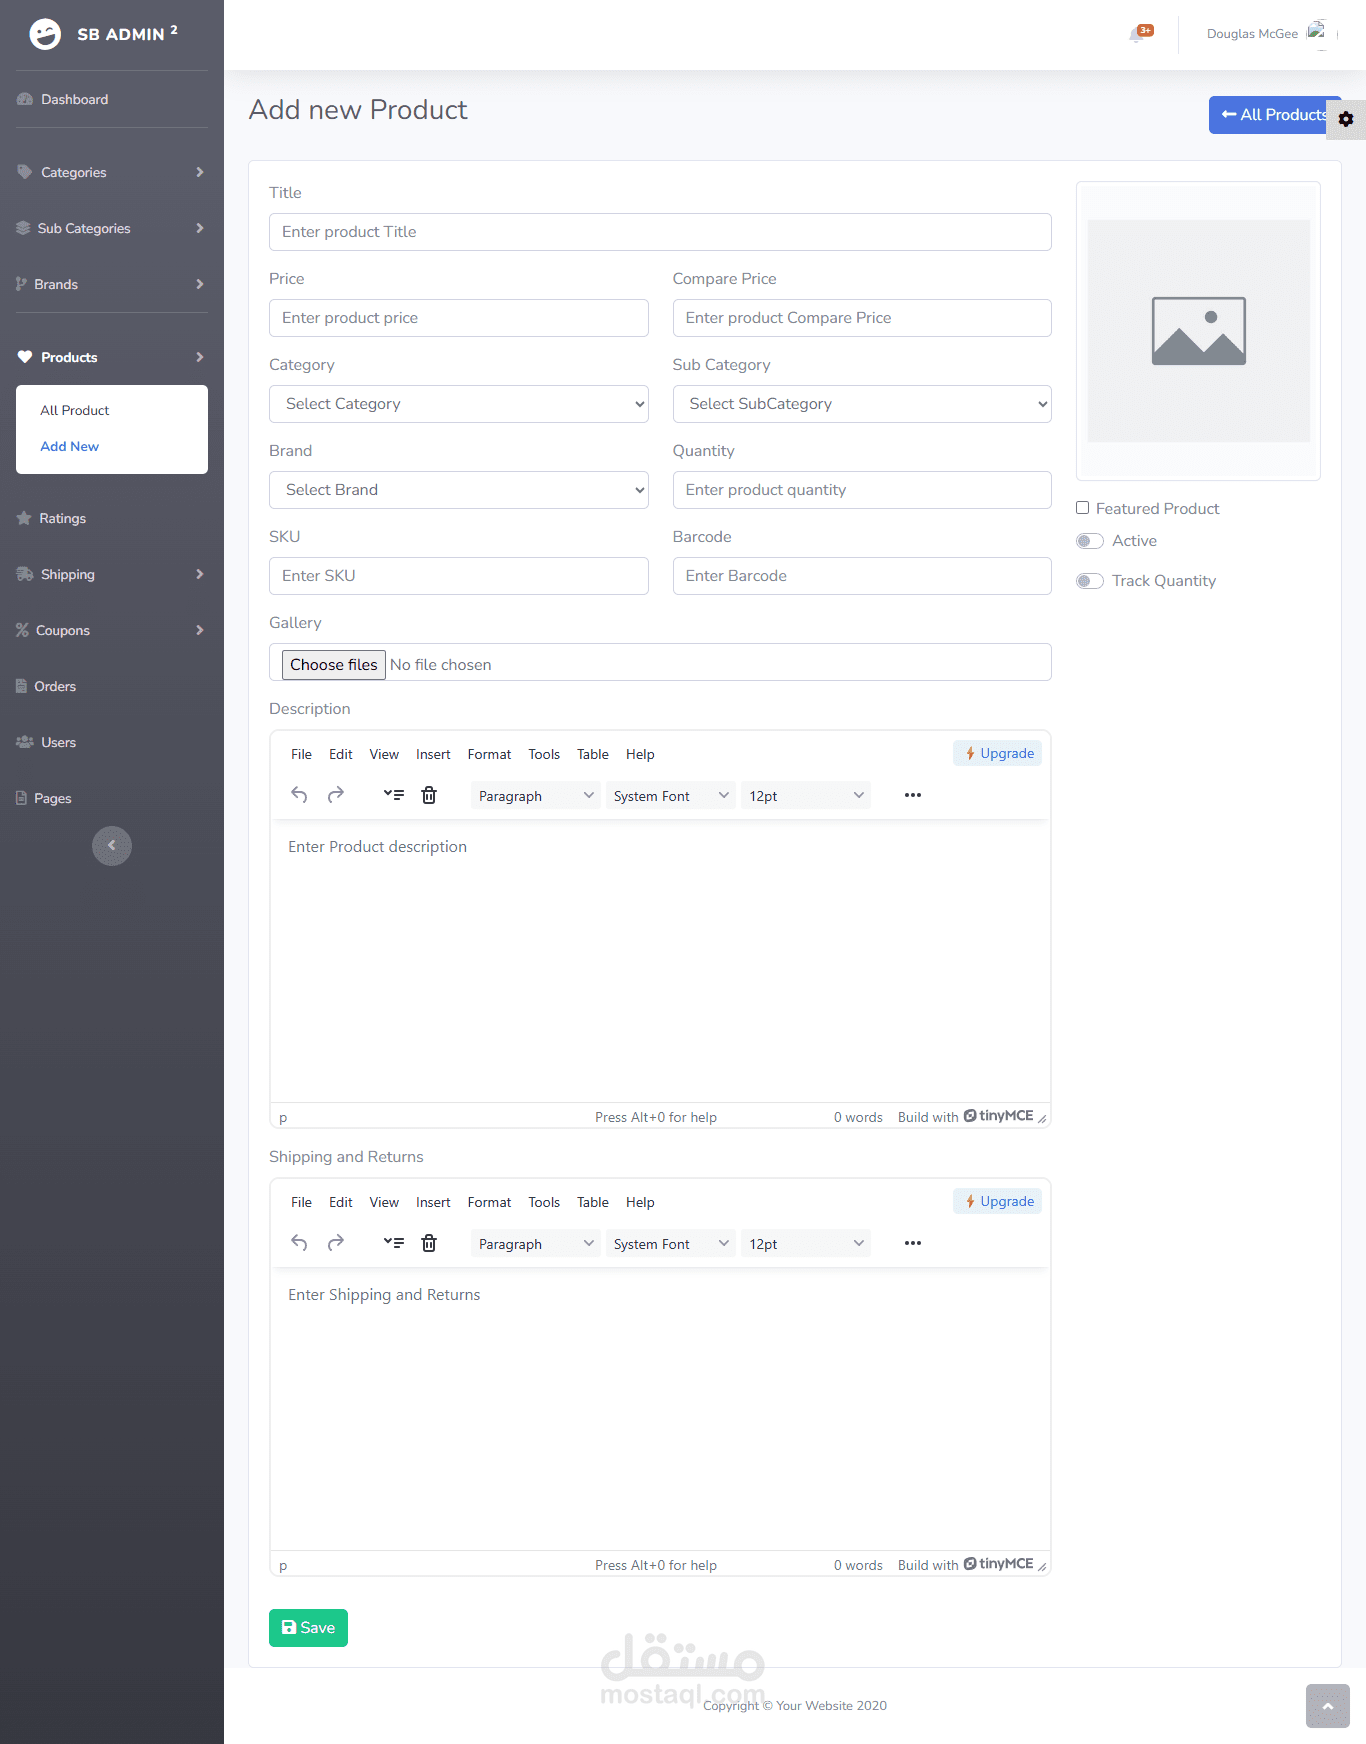1366x1744 pixels.
Task: Open System Font dropdown in Description editor
Action: click(671, 796)
